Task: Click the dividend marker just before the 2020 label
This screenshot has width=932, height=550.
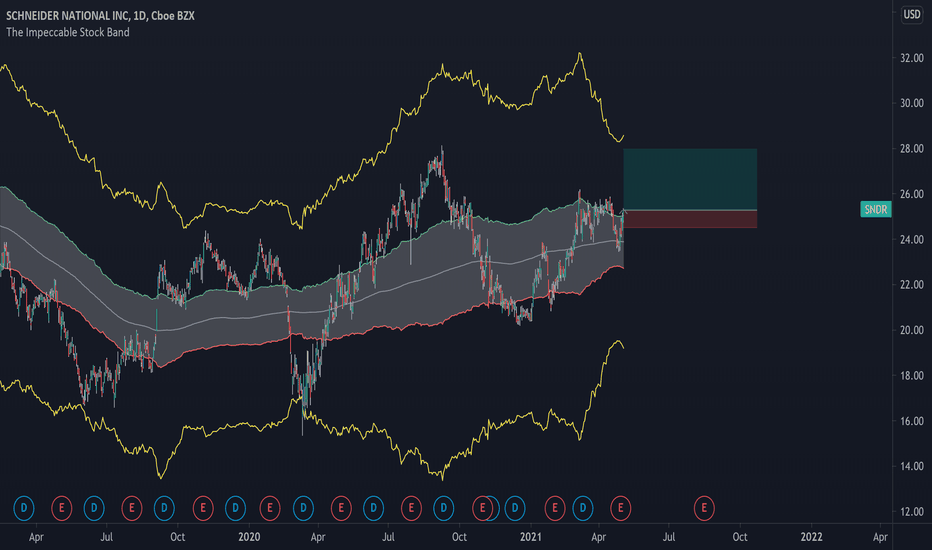Action: (x=235, y=508)
